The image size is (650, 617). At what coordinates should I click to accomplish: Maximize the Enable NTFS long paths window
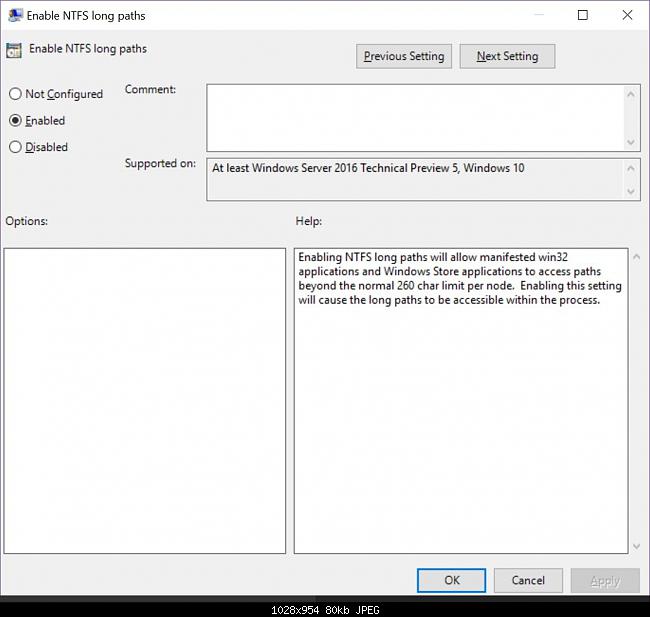583,15
